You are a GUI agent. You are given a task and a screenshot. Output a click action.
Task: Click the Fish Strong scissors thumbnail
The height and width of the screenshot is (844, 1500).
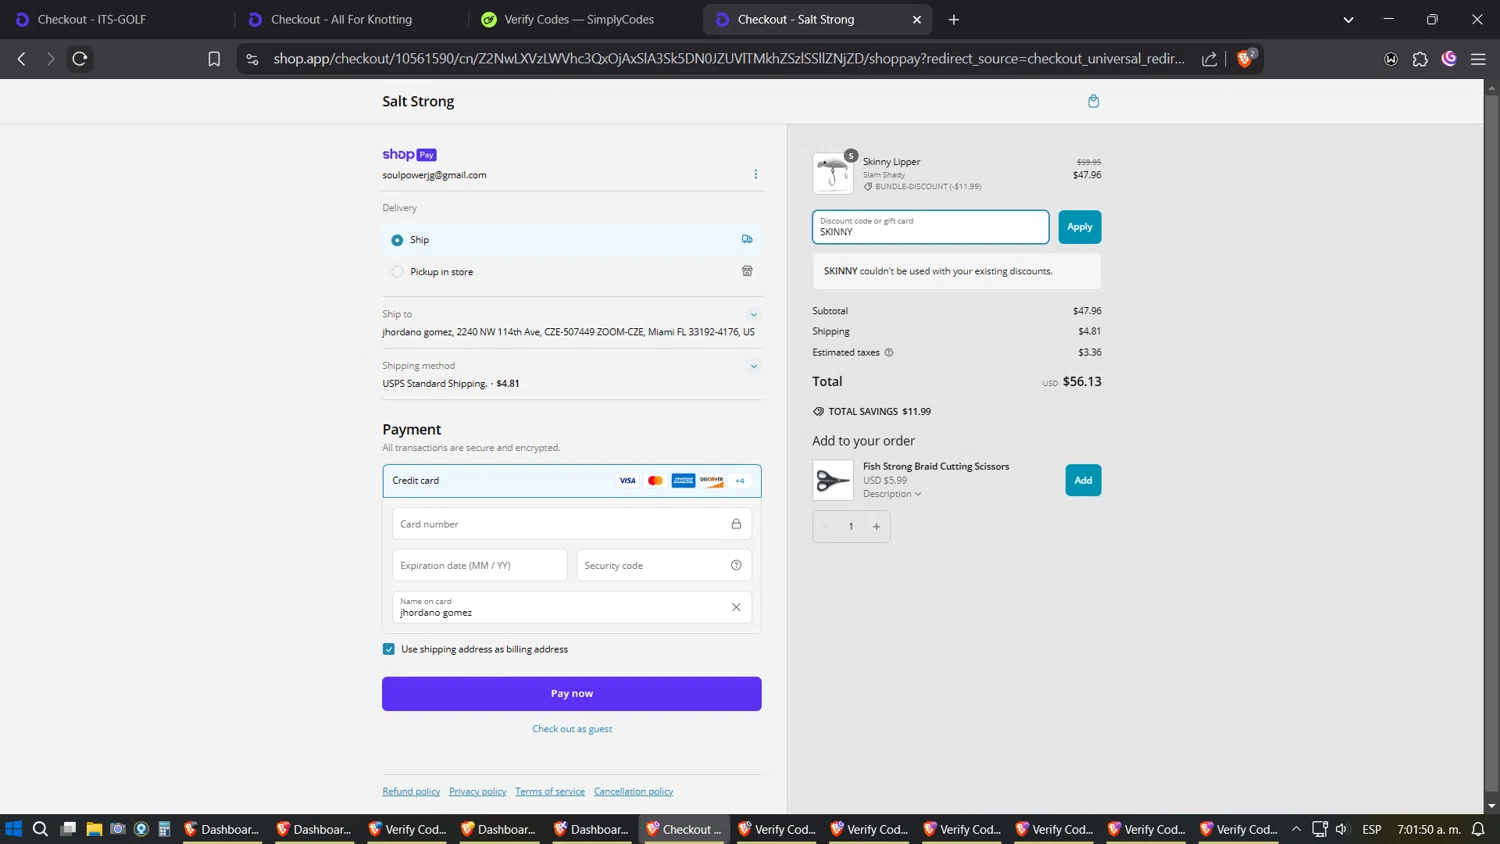833,480
